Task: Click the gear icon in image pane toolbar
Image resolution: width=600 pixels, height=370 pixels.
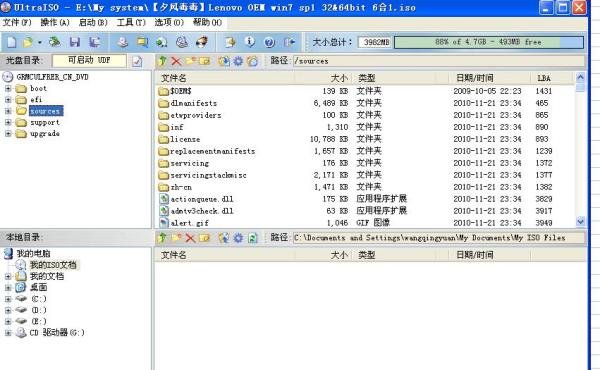Action: click(x=238, y=61)
